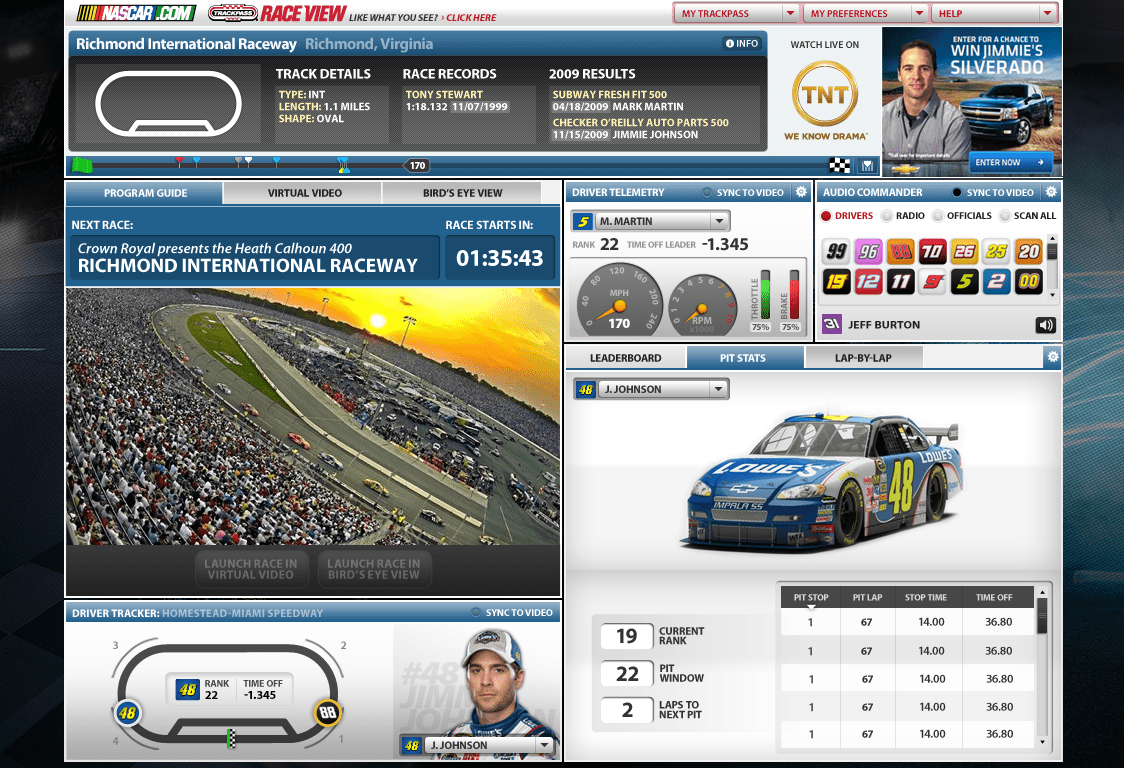Click the track Info button
This screenshot has width=1124, height=768.
[742, 44]
